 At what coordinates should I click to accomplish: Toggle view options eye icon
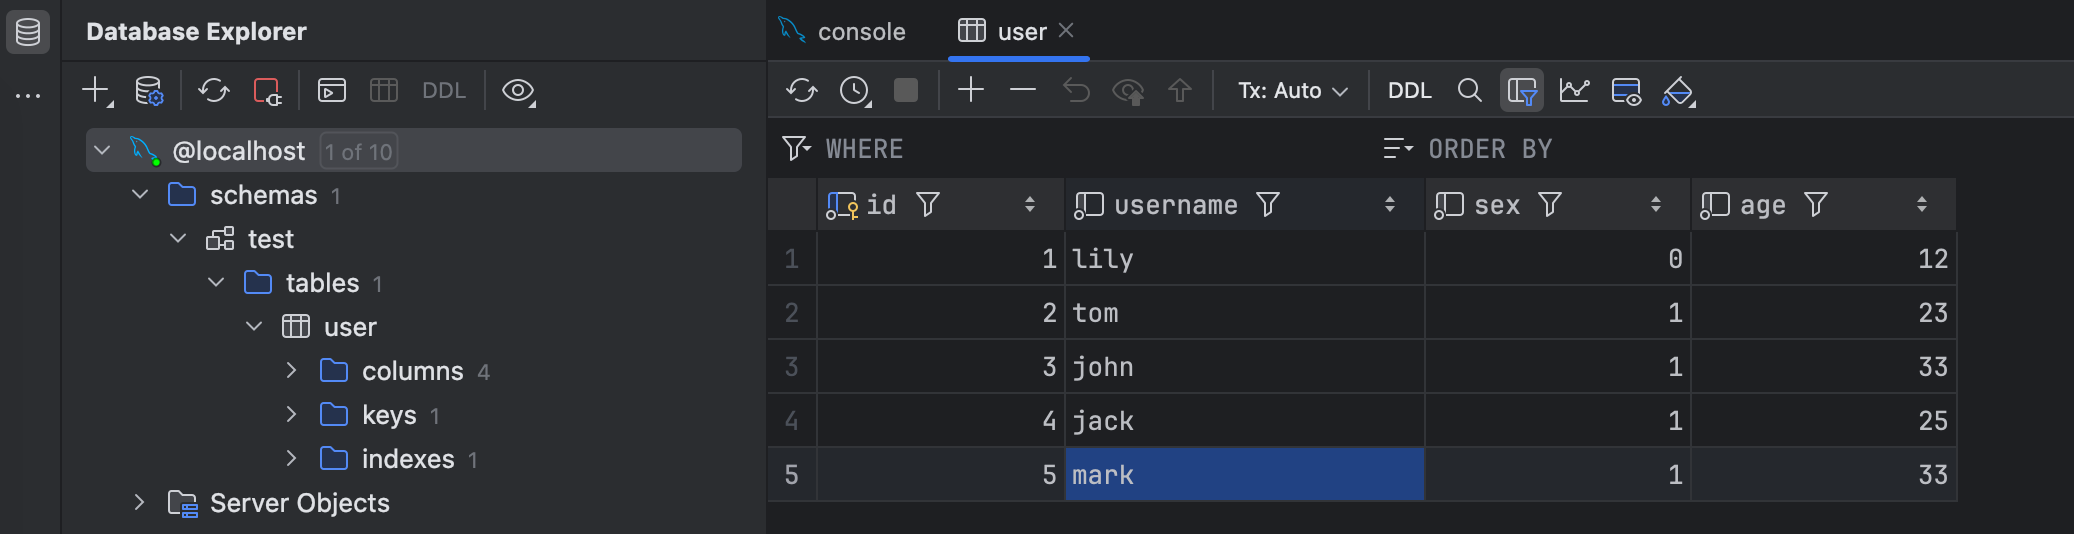517,91
